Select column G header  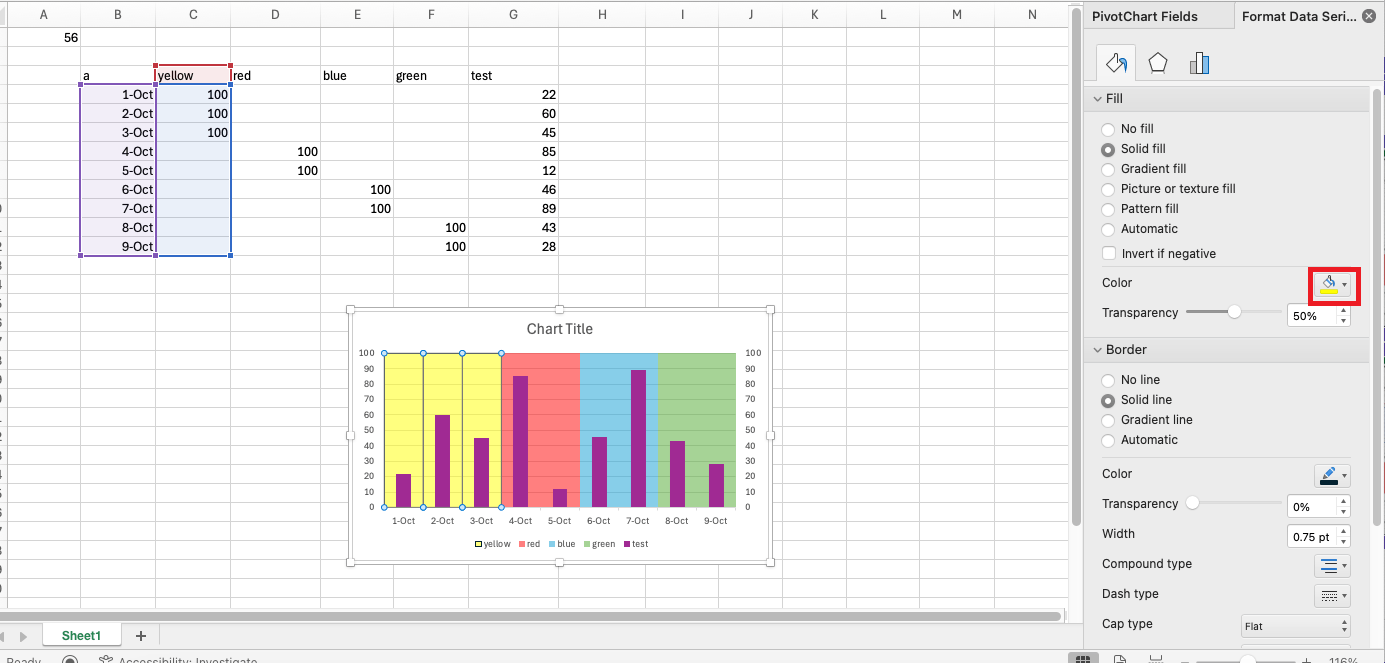pyautogui.click(x=513, y=14)
